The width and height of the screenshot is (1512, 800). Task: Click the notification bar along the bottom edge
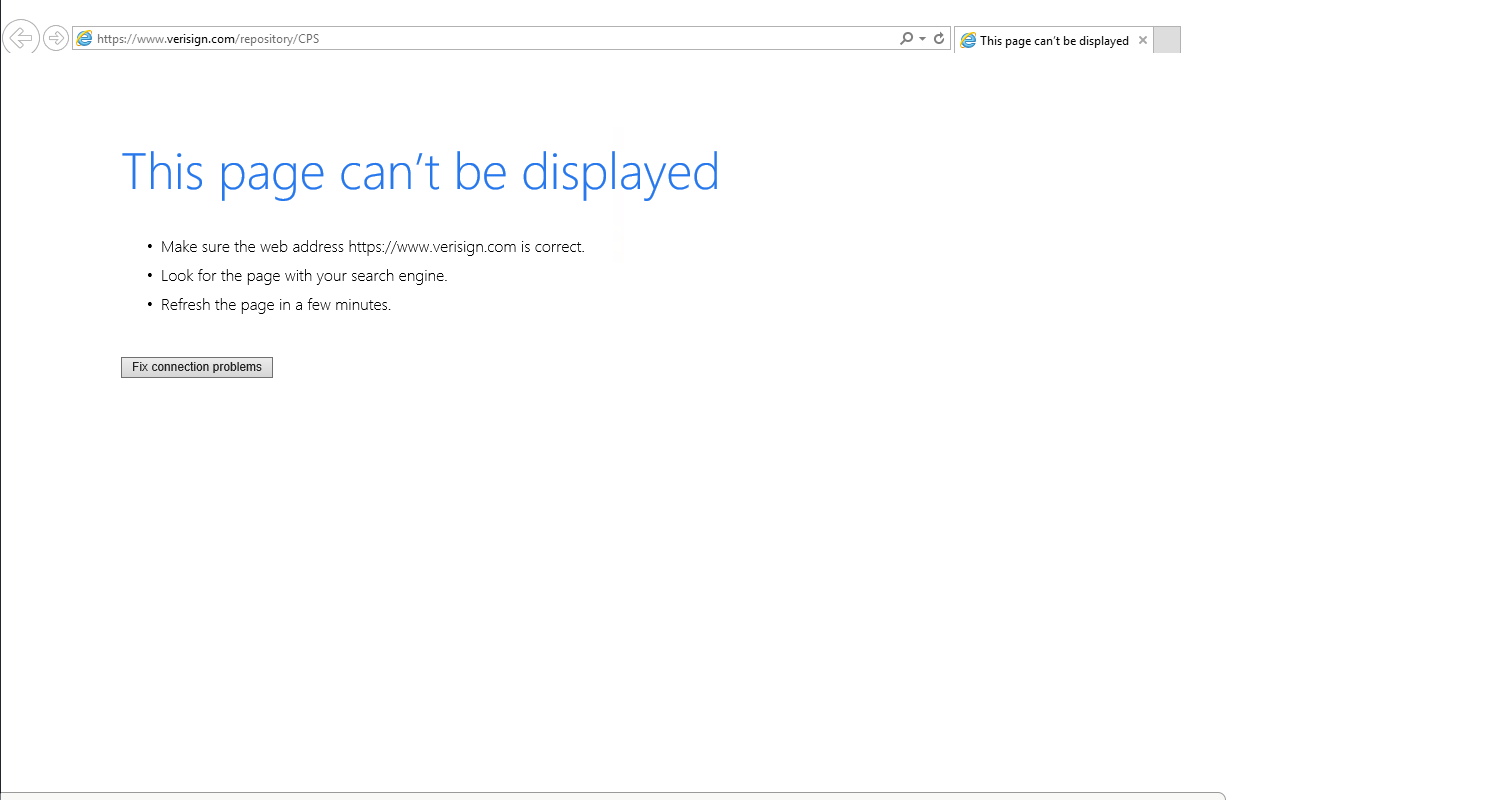tap(612, 796)
